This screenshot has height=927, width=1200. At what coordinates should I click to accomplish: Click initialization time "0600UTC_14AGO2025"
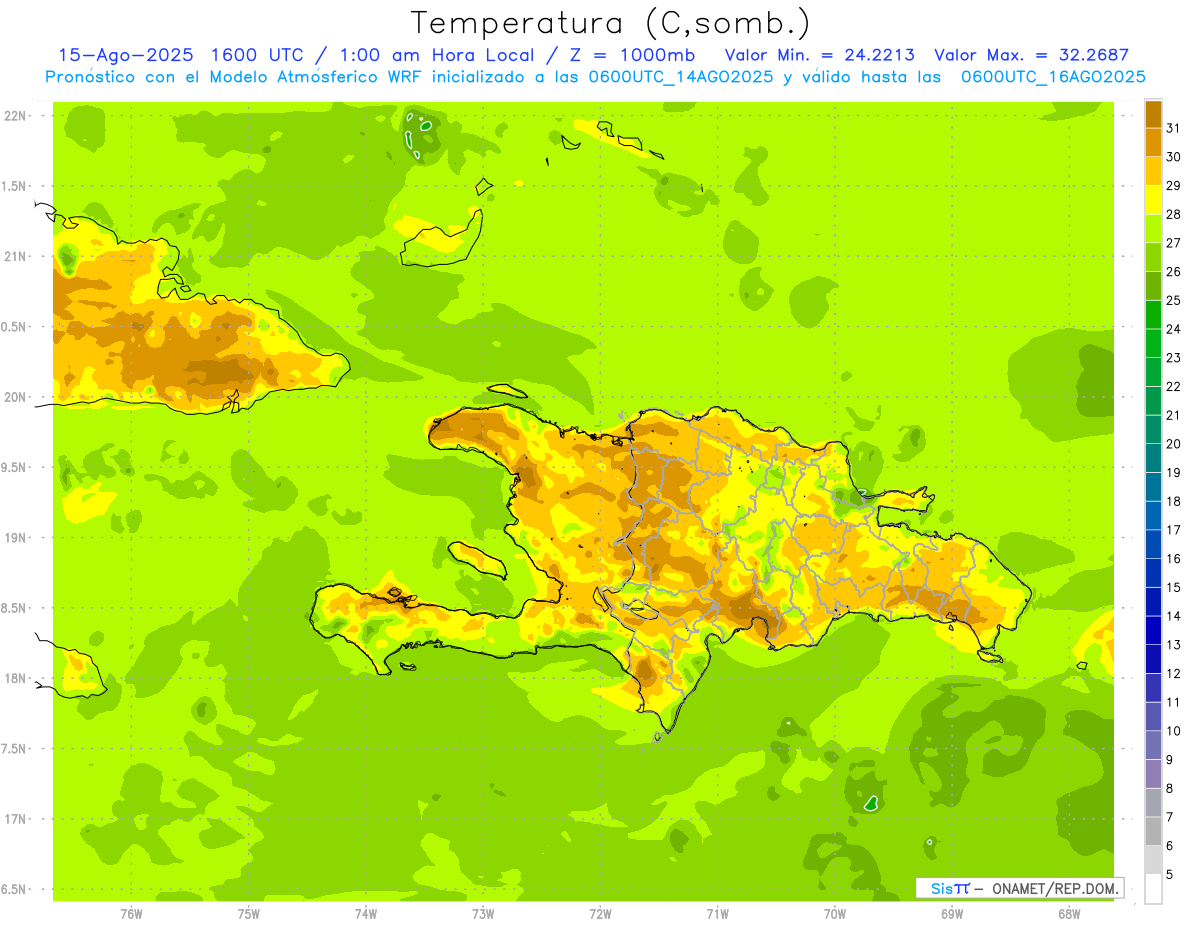click(x=677, y=77)
